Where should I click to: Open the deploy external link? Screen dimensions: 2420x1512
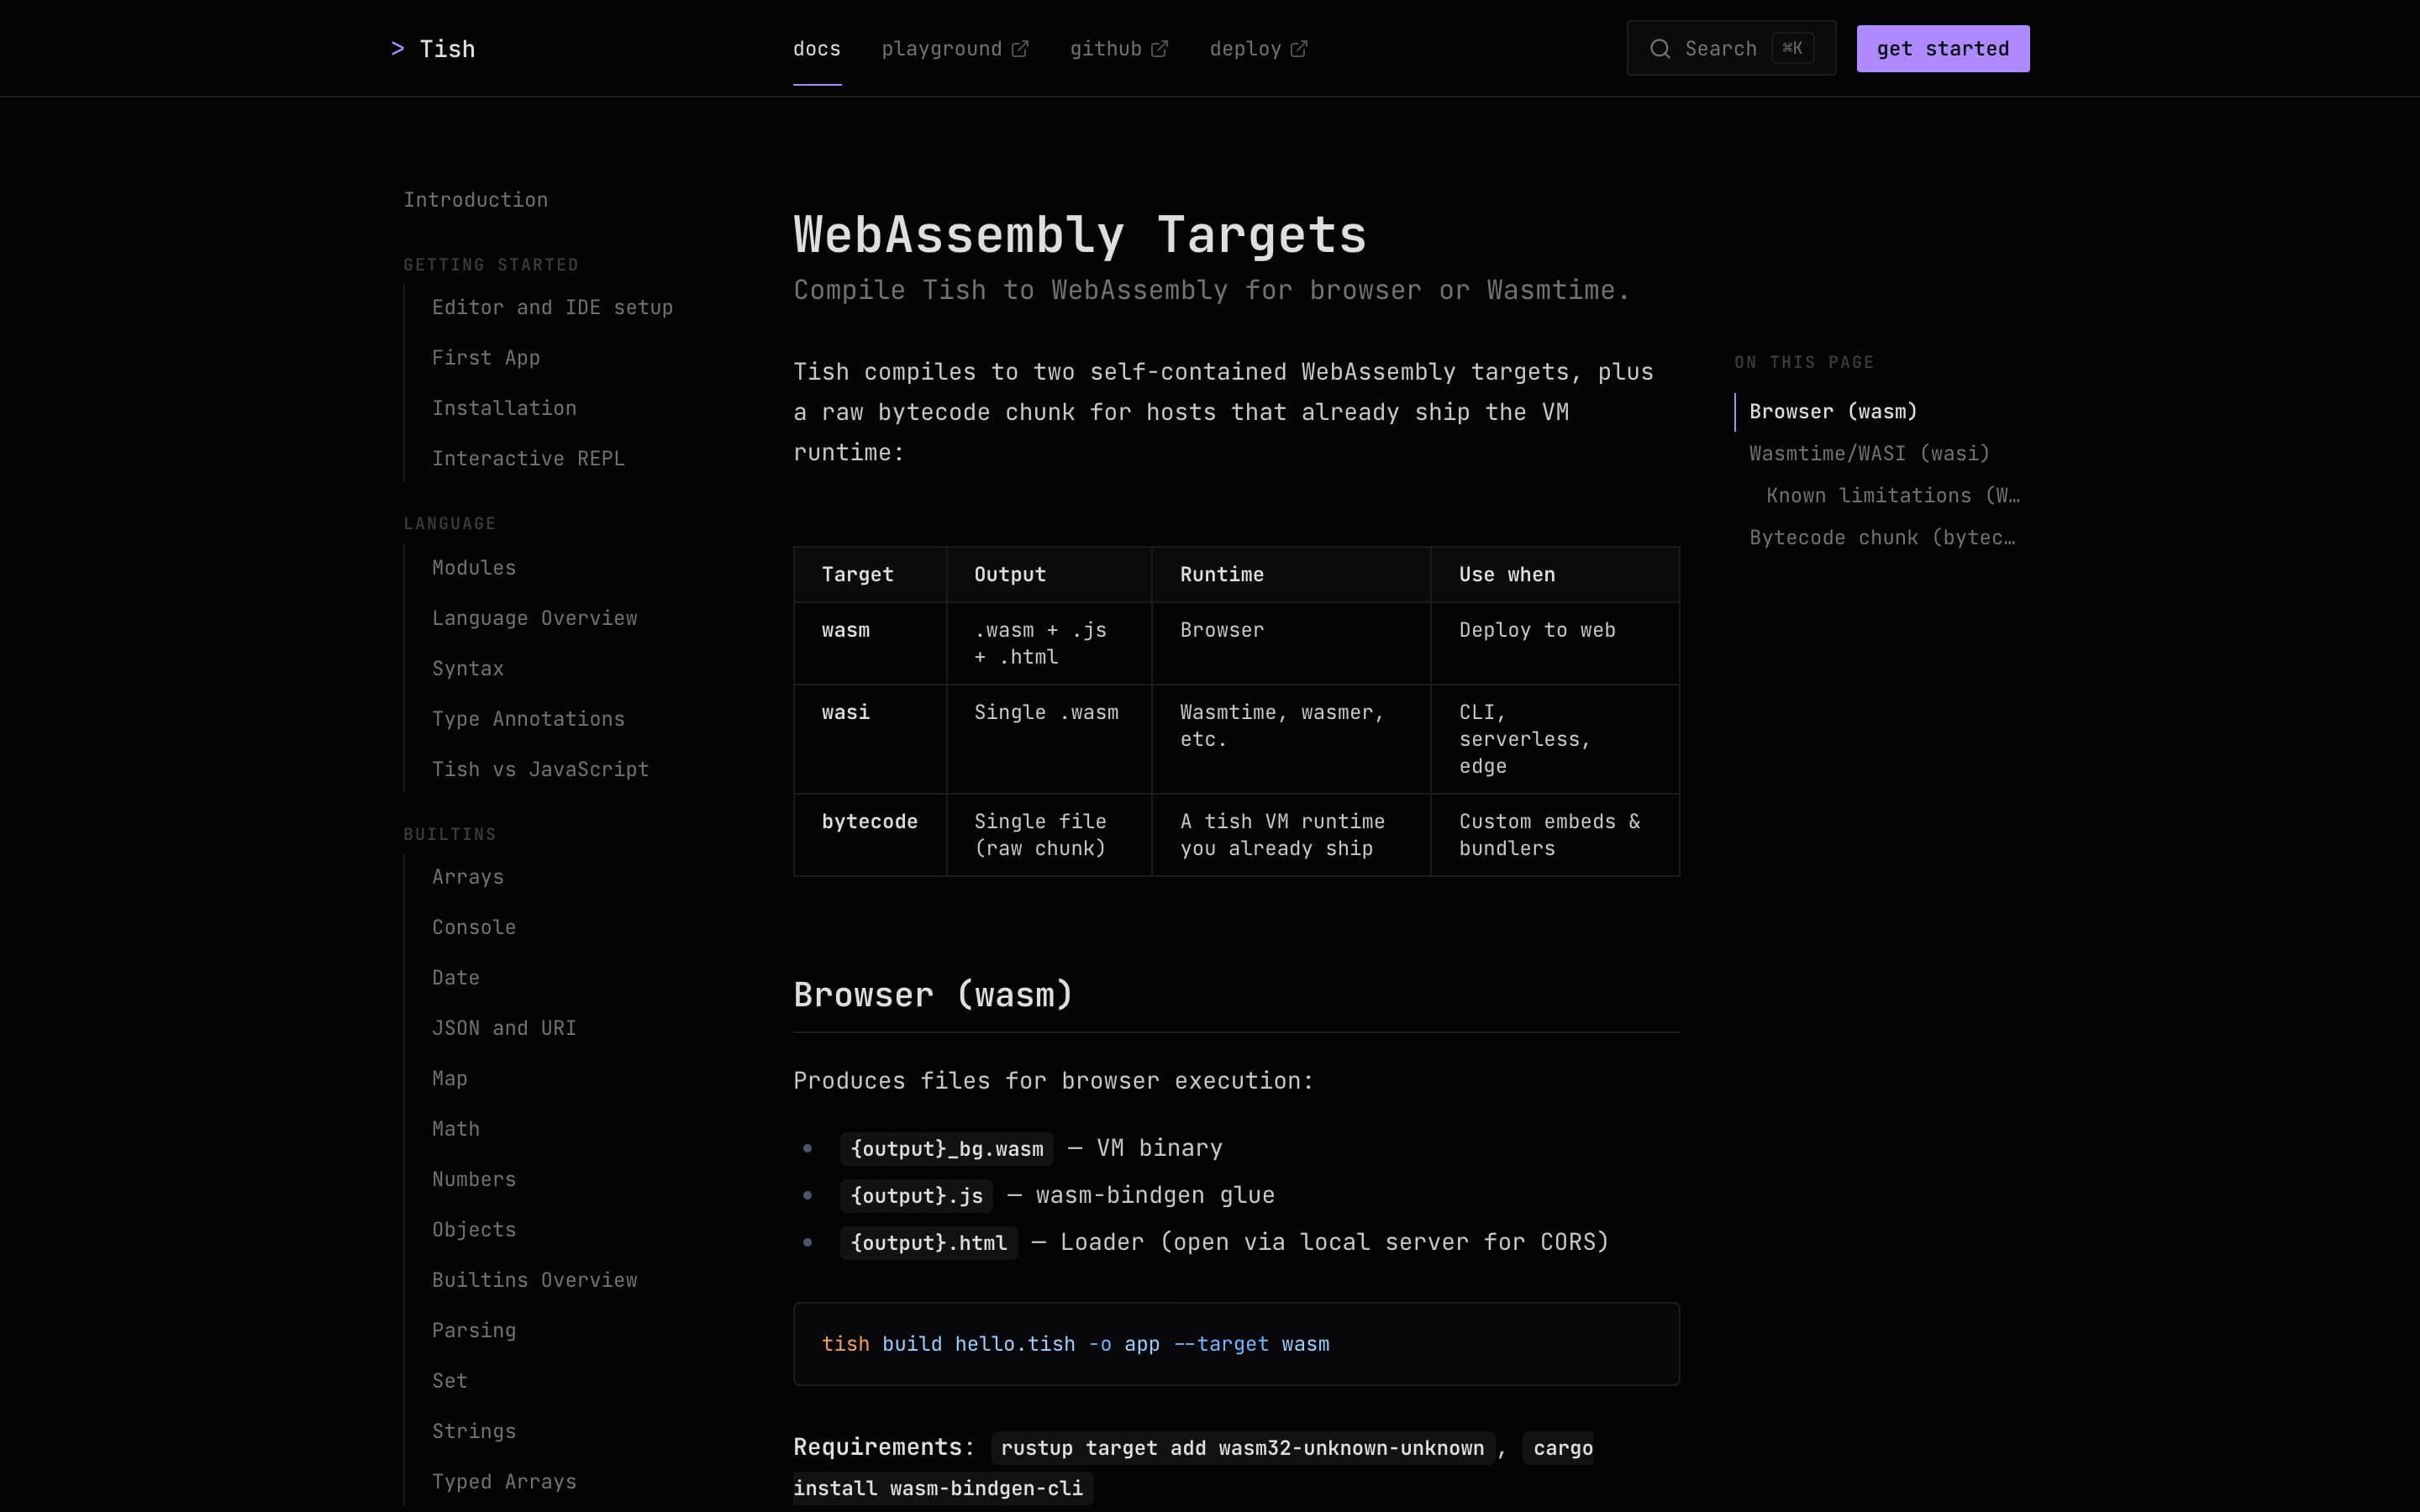(x=1258, y=49)
